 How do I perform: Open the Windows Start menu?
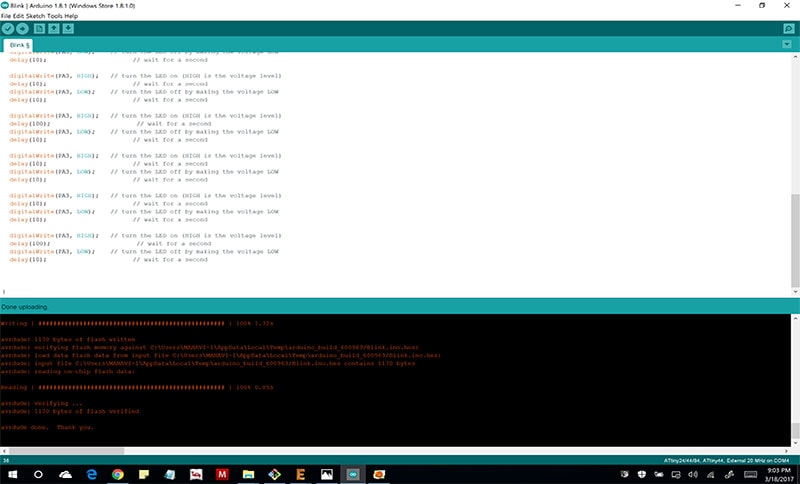point(13,474)
